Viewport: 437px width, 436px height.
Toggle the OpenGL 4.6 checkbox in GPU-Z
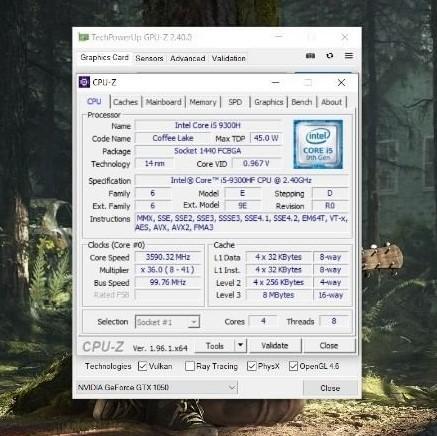293,366
